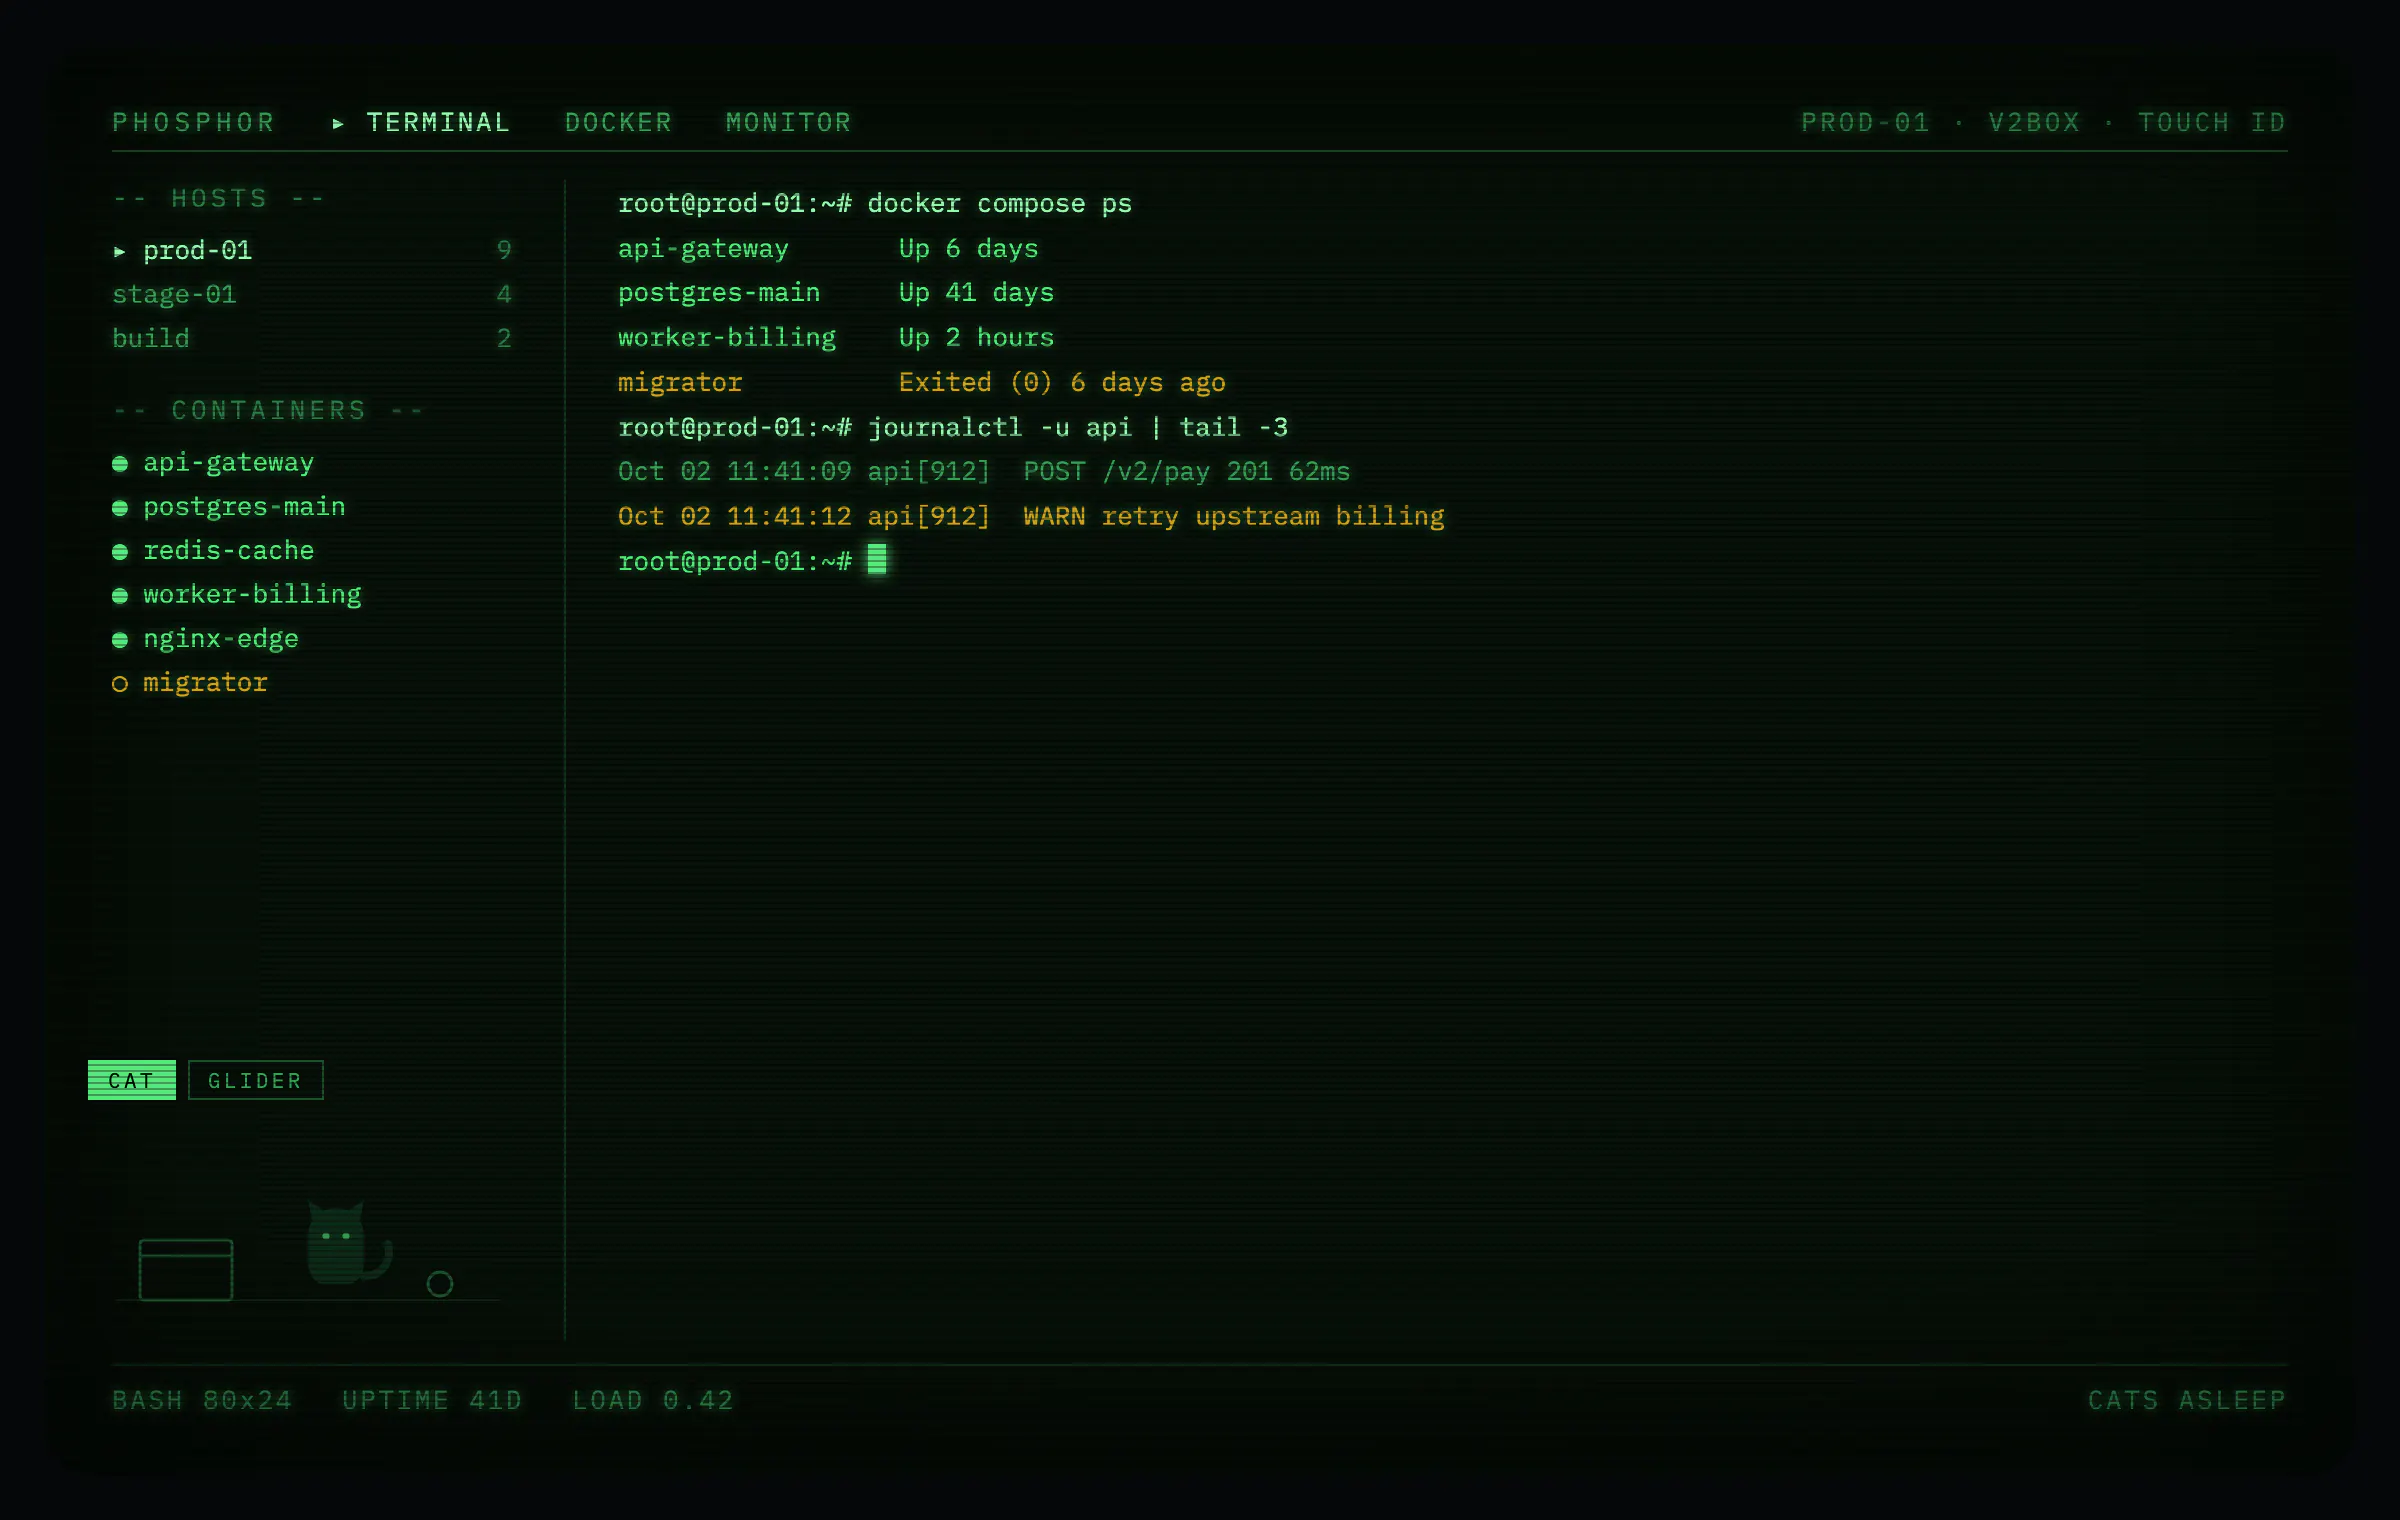Click V2BOX in the header
The height and width of the screenshot is (1520, 2400).
pyautogui.click(x=2034, y=122)
